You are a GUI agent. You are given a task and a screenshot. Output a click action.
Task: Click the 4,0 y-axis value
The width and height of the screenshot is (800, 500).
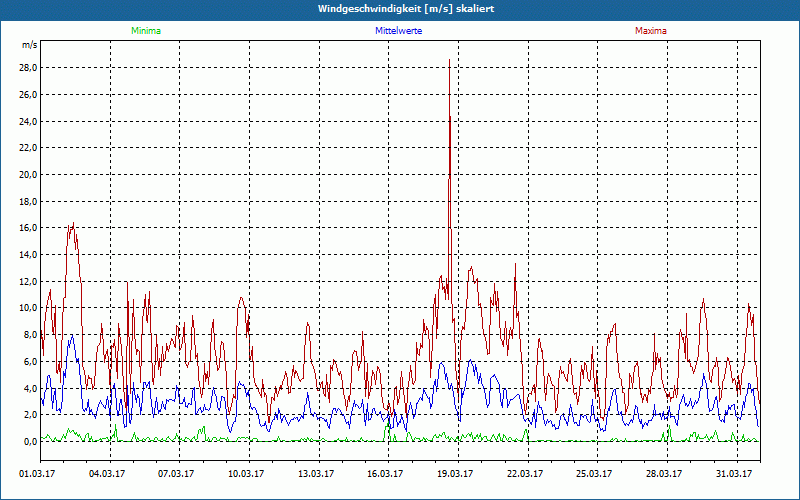30,388
